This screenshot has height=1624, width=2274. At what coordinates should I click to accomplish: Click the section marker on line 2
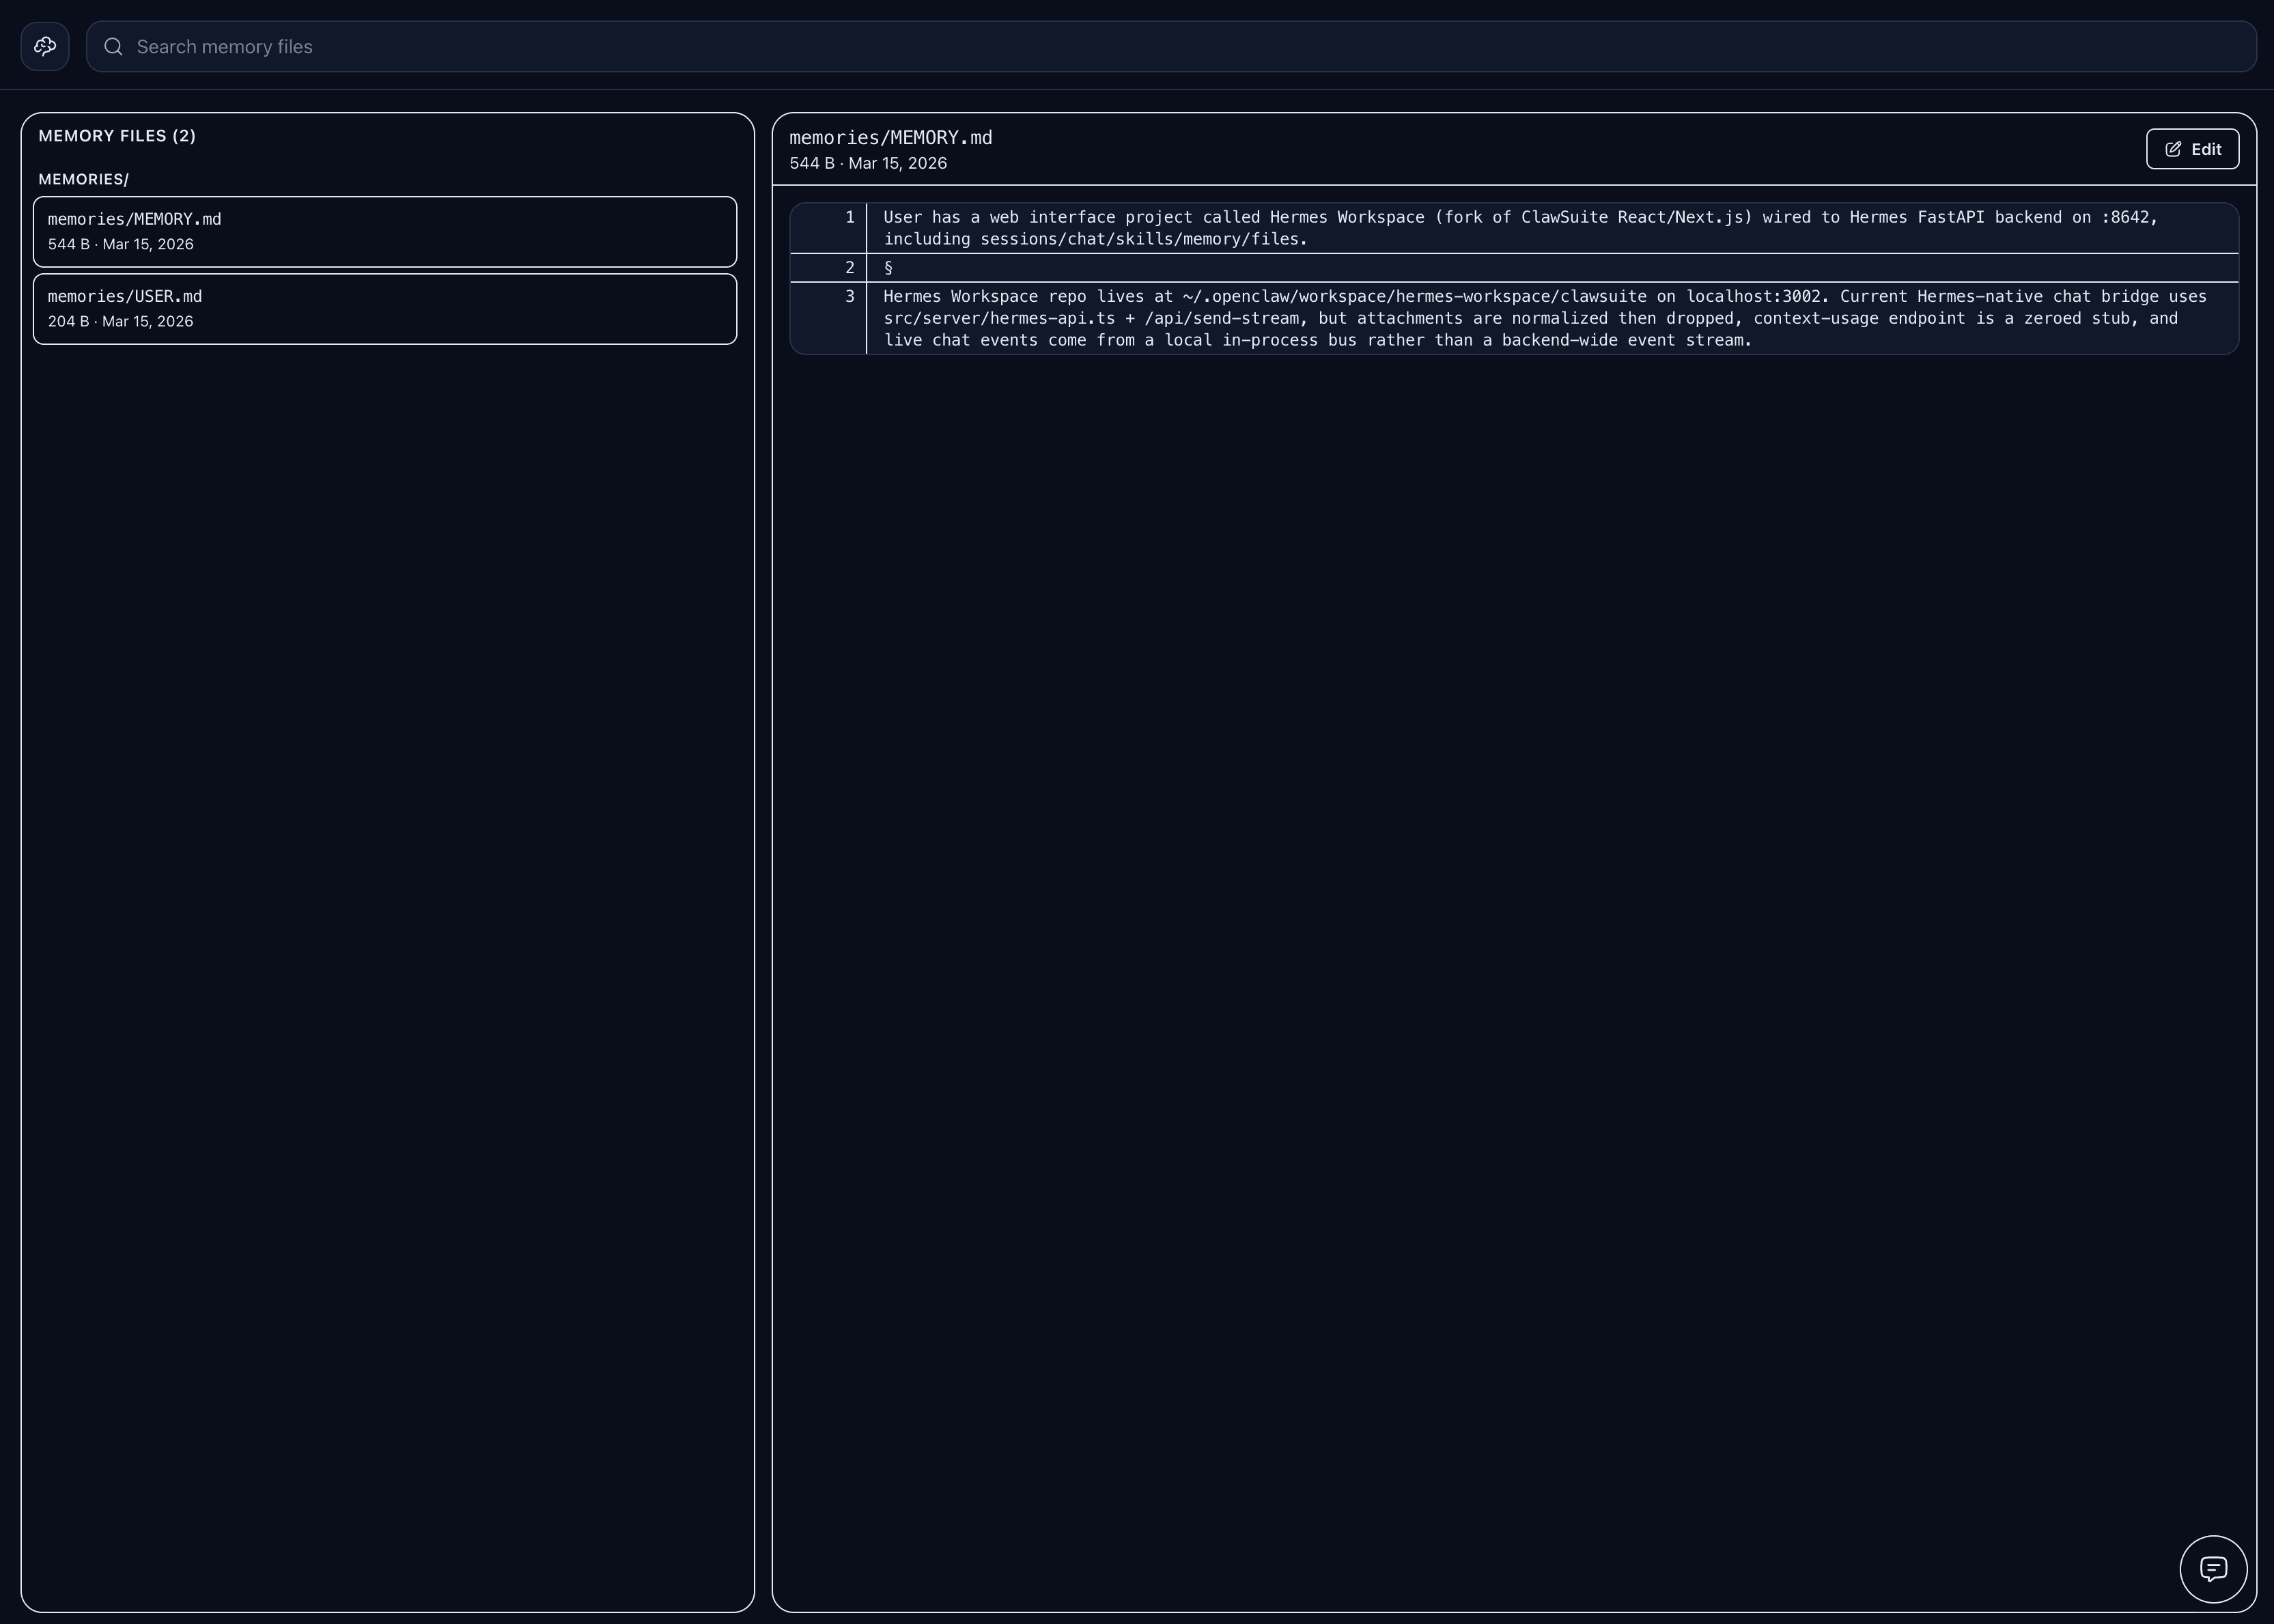pos(889,268)
